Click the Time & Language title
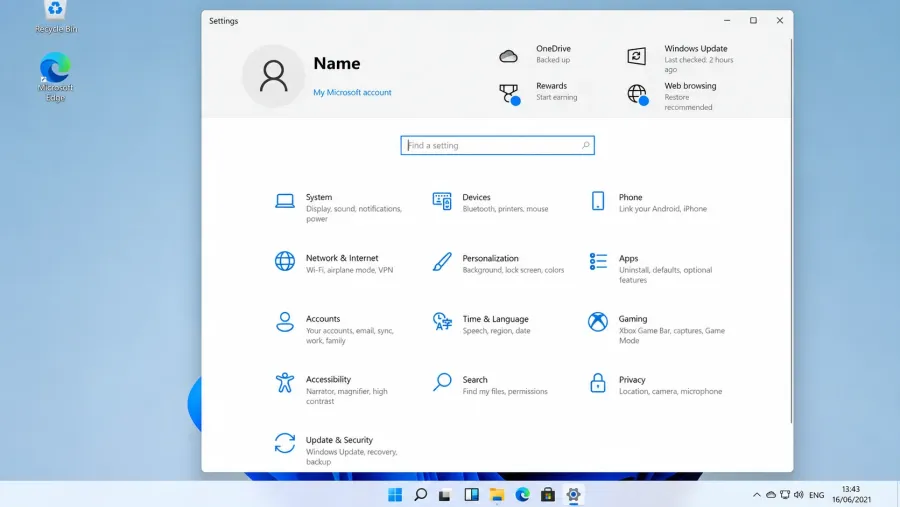The width and height of the screenshot is (900, 507). 495,319
